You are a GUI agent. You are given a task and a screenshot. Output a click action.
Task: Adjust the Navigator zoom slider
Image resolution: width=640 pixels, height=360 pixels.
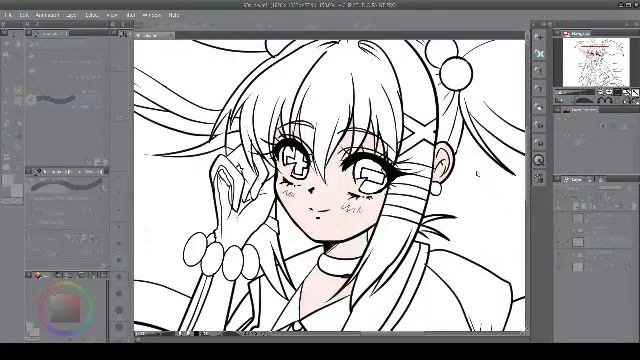(576, 92)
